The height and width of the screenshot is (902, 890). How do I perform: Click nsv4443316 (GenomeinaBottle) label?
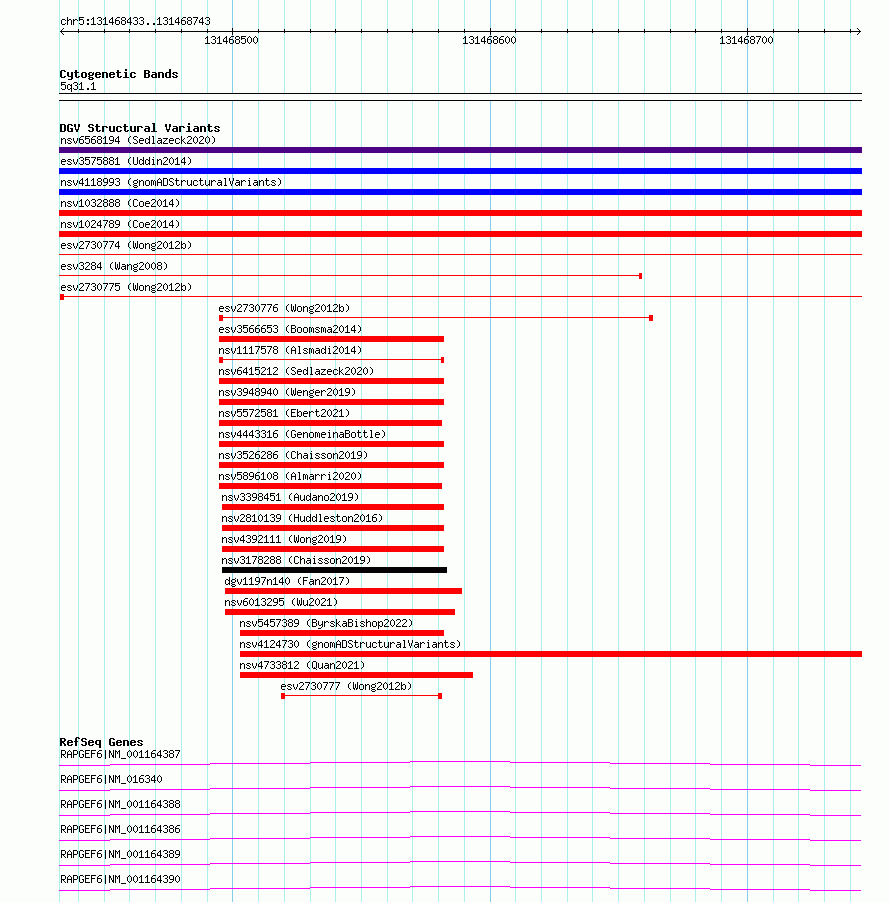[x=302, y=434]
